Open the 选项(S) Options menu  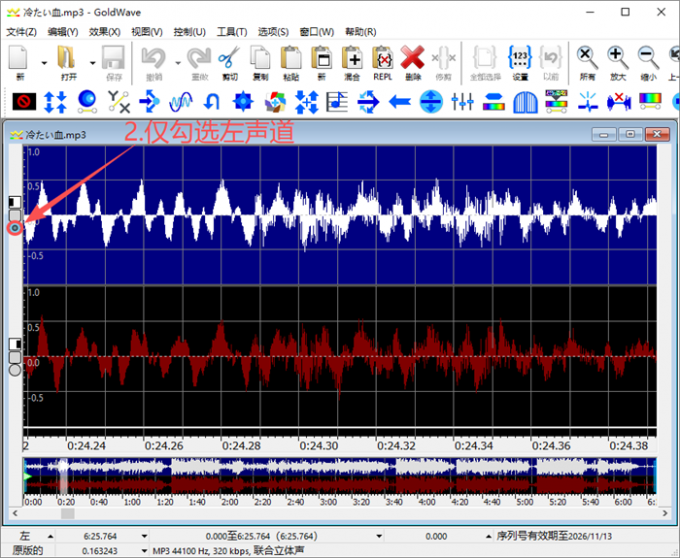point(273,32)
